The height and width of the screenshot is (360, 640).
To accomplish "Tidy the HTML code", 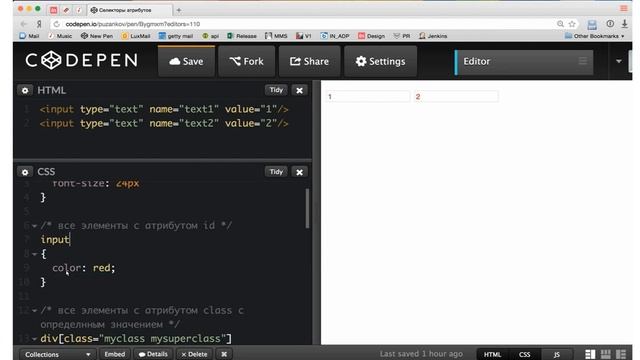I will coord(276,90).
